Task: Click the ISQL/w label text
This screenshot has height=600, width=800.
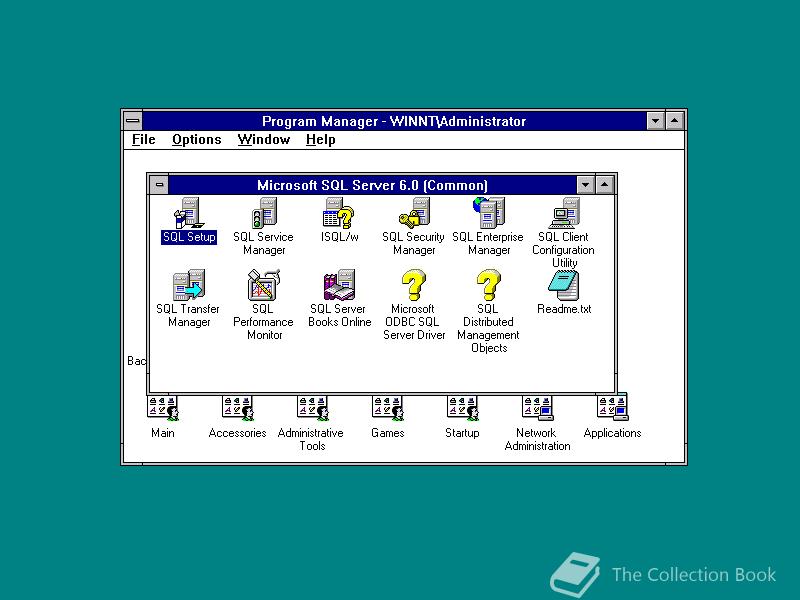Action: [339, 237]
